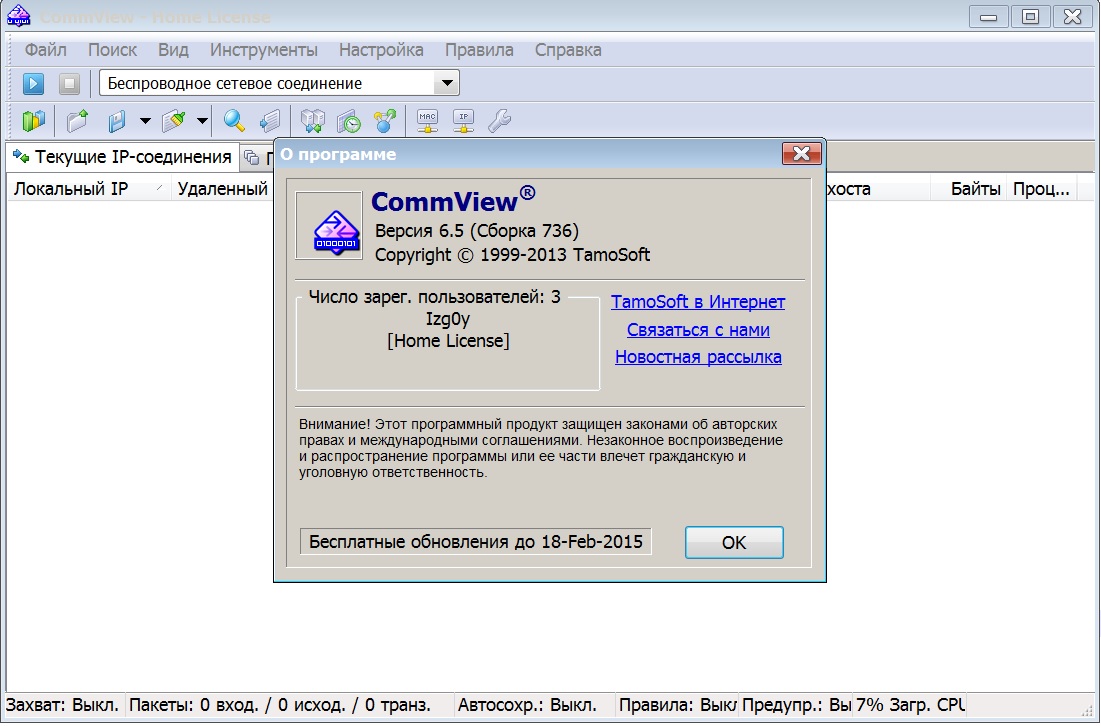Screen dimensions: 1101x726
Task: Click the Пакеты status bar entry
Action: click(290, 705)
